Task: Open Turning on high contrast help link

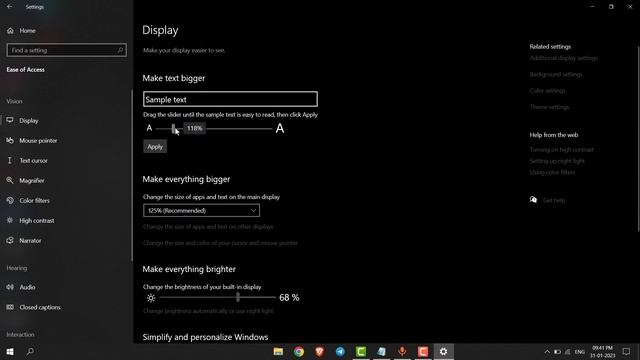Action: (x=562, y=150)
